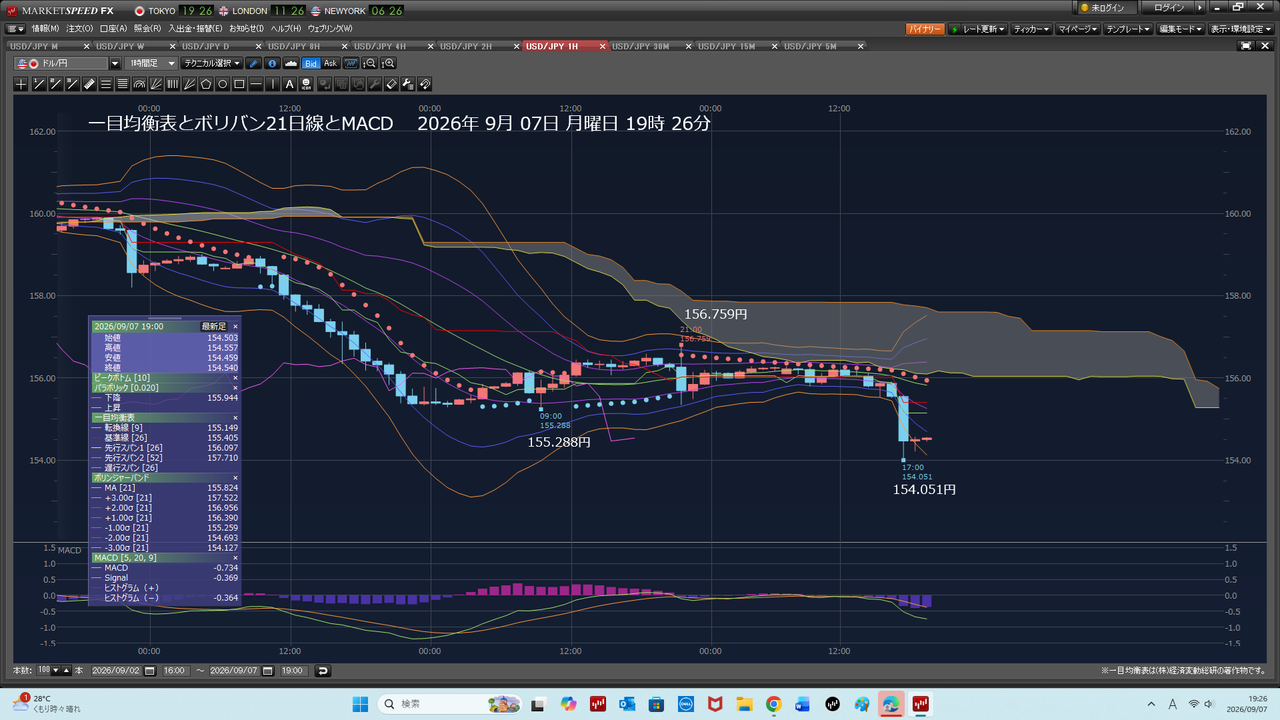Image resolution: width=1280 pixels, height=720 pixels.
Task: Click the 16:00 start time field
Action: pyautogui.click(x=174, y=670)
